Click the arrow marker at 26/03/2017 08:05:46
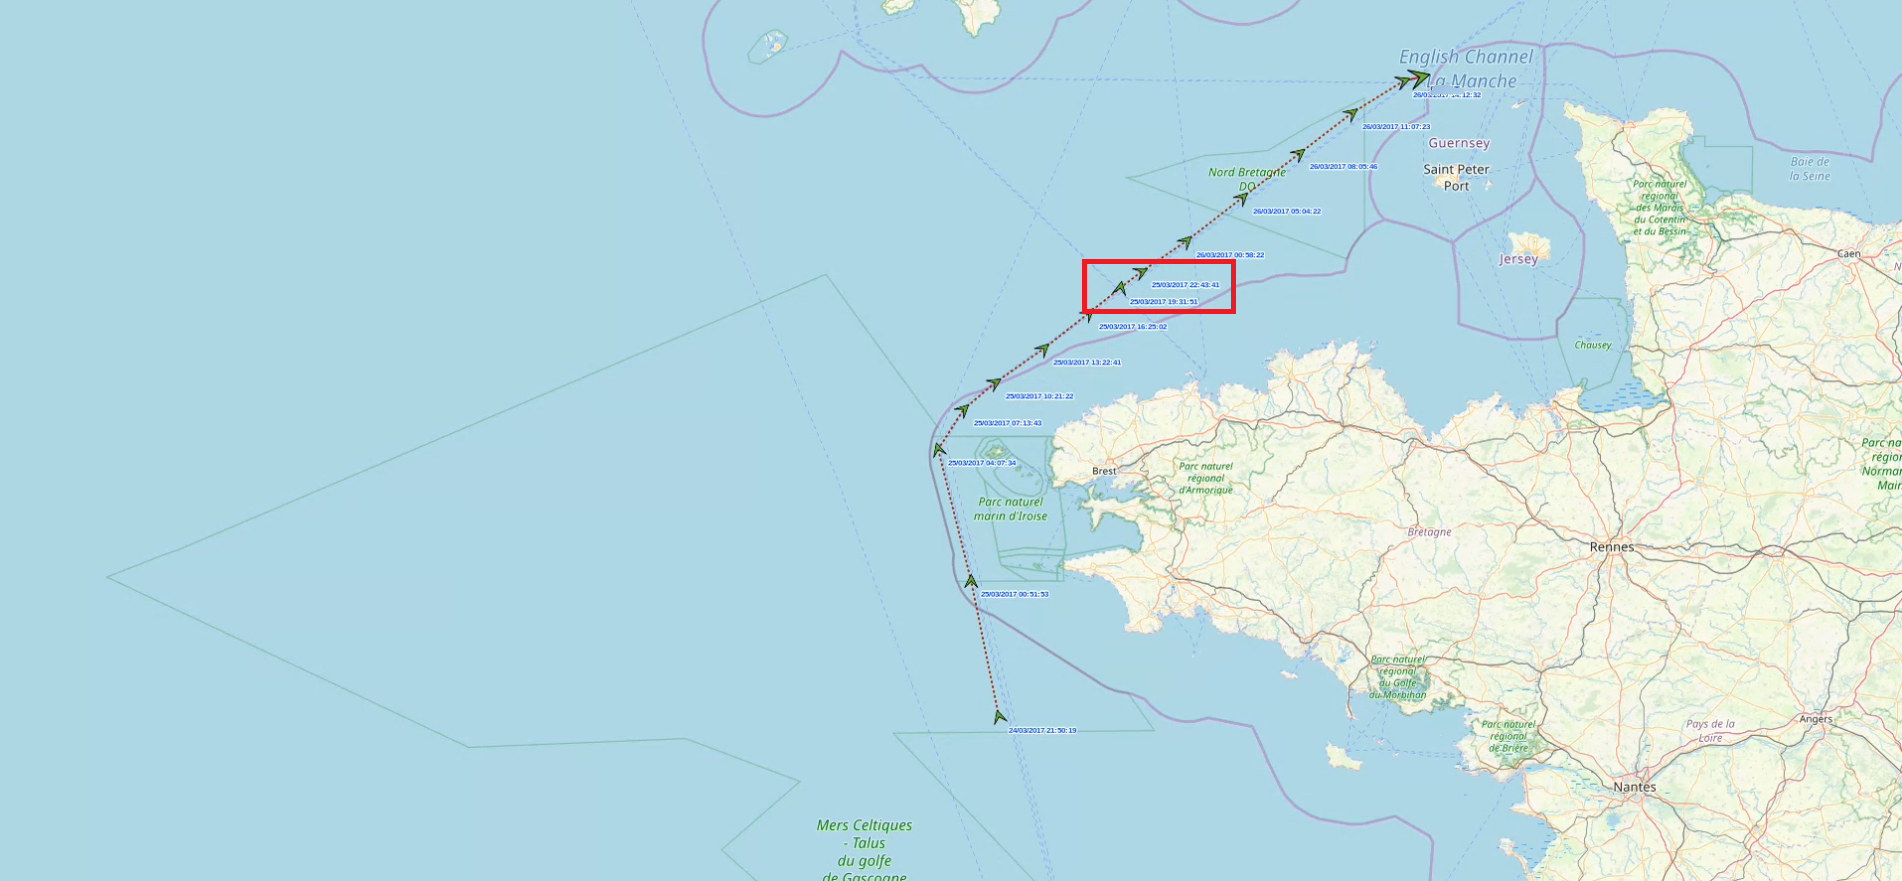Viewport: 1902px width, 881px height. click(1298, 154)
